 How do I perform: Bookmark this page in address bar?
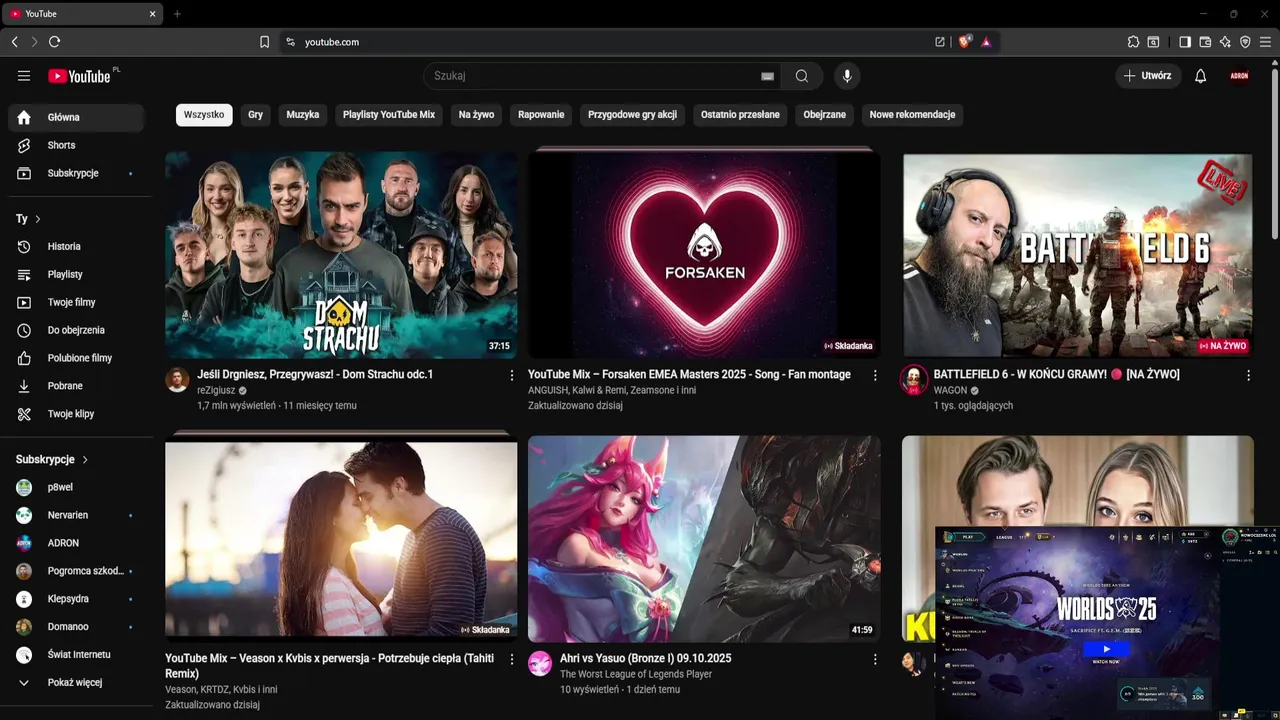265,42
